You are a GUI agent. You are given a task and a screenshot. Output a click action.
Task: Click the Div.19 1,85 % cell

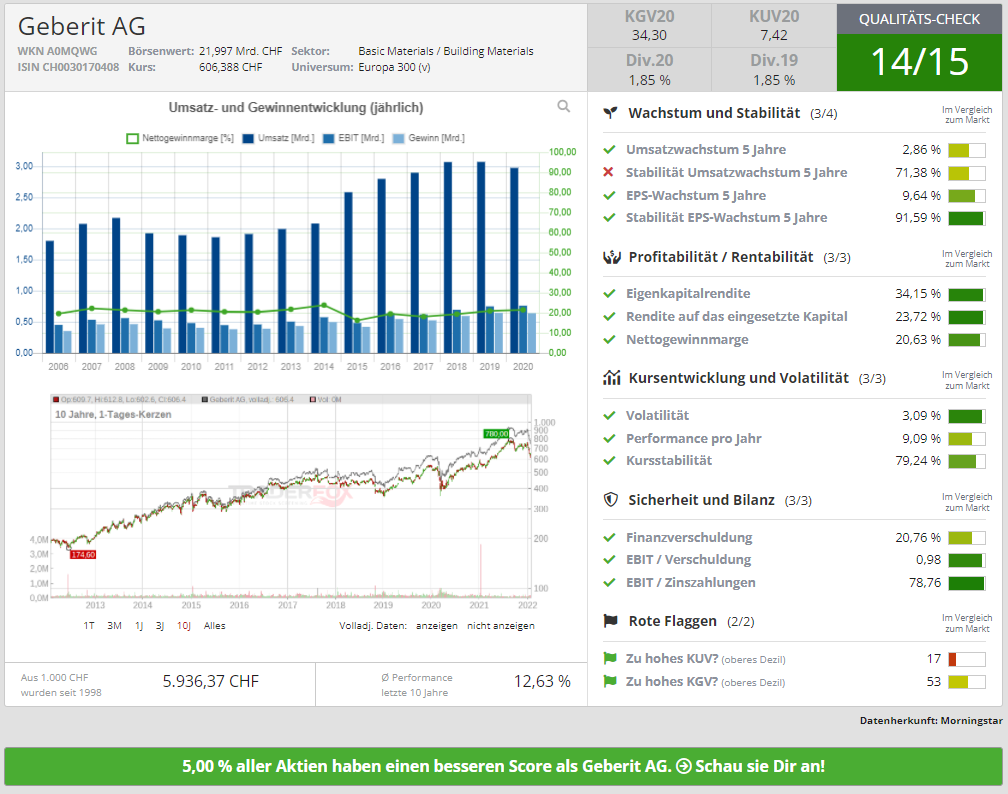click(774, 69)
